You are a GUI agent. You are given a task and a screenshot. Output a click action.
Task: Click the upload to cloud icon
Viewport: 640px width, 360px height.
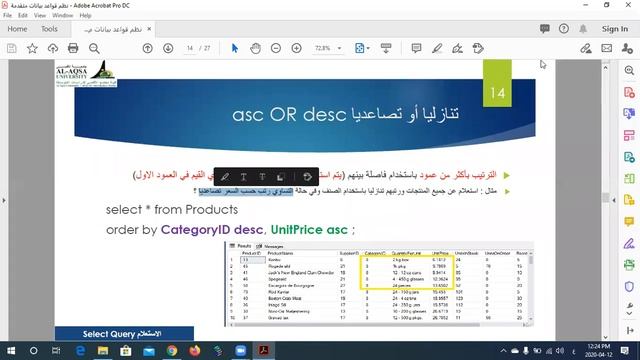[x=53, y=49]
